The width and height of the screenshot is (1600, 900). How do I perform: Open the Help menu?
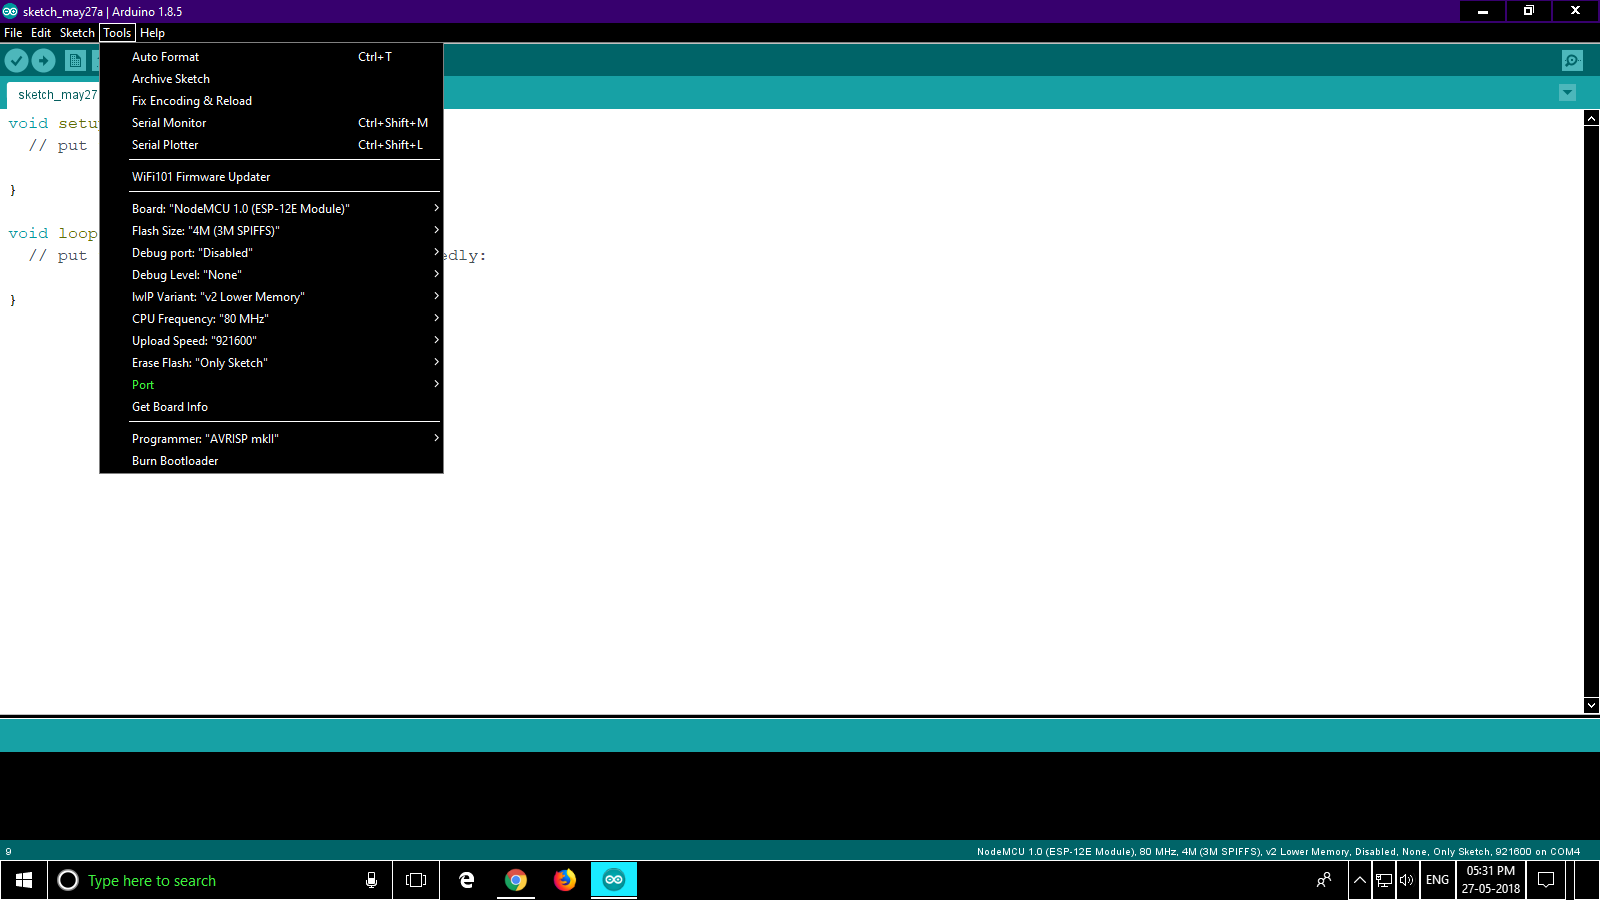tap(152, 33)
